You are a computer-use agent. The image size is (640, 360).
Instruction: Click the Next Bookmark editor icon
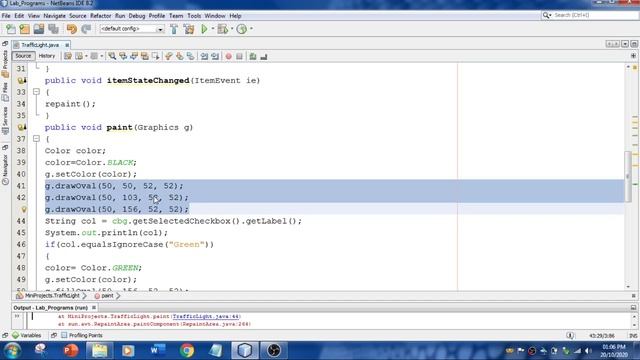pos(180,56)
